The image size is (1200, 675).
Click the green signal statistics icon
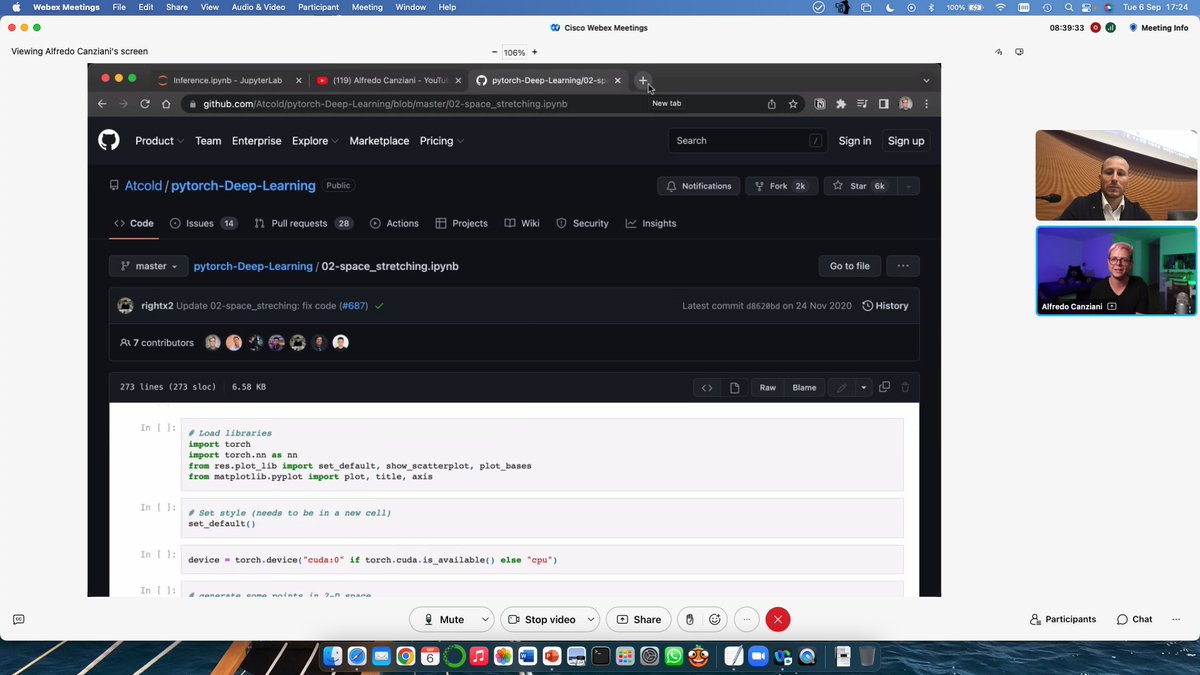click(x=1110, y=28)
